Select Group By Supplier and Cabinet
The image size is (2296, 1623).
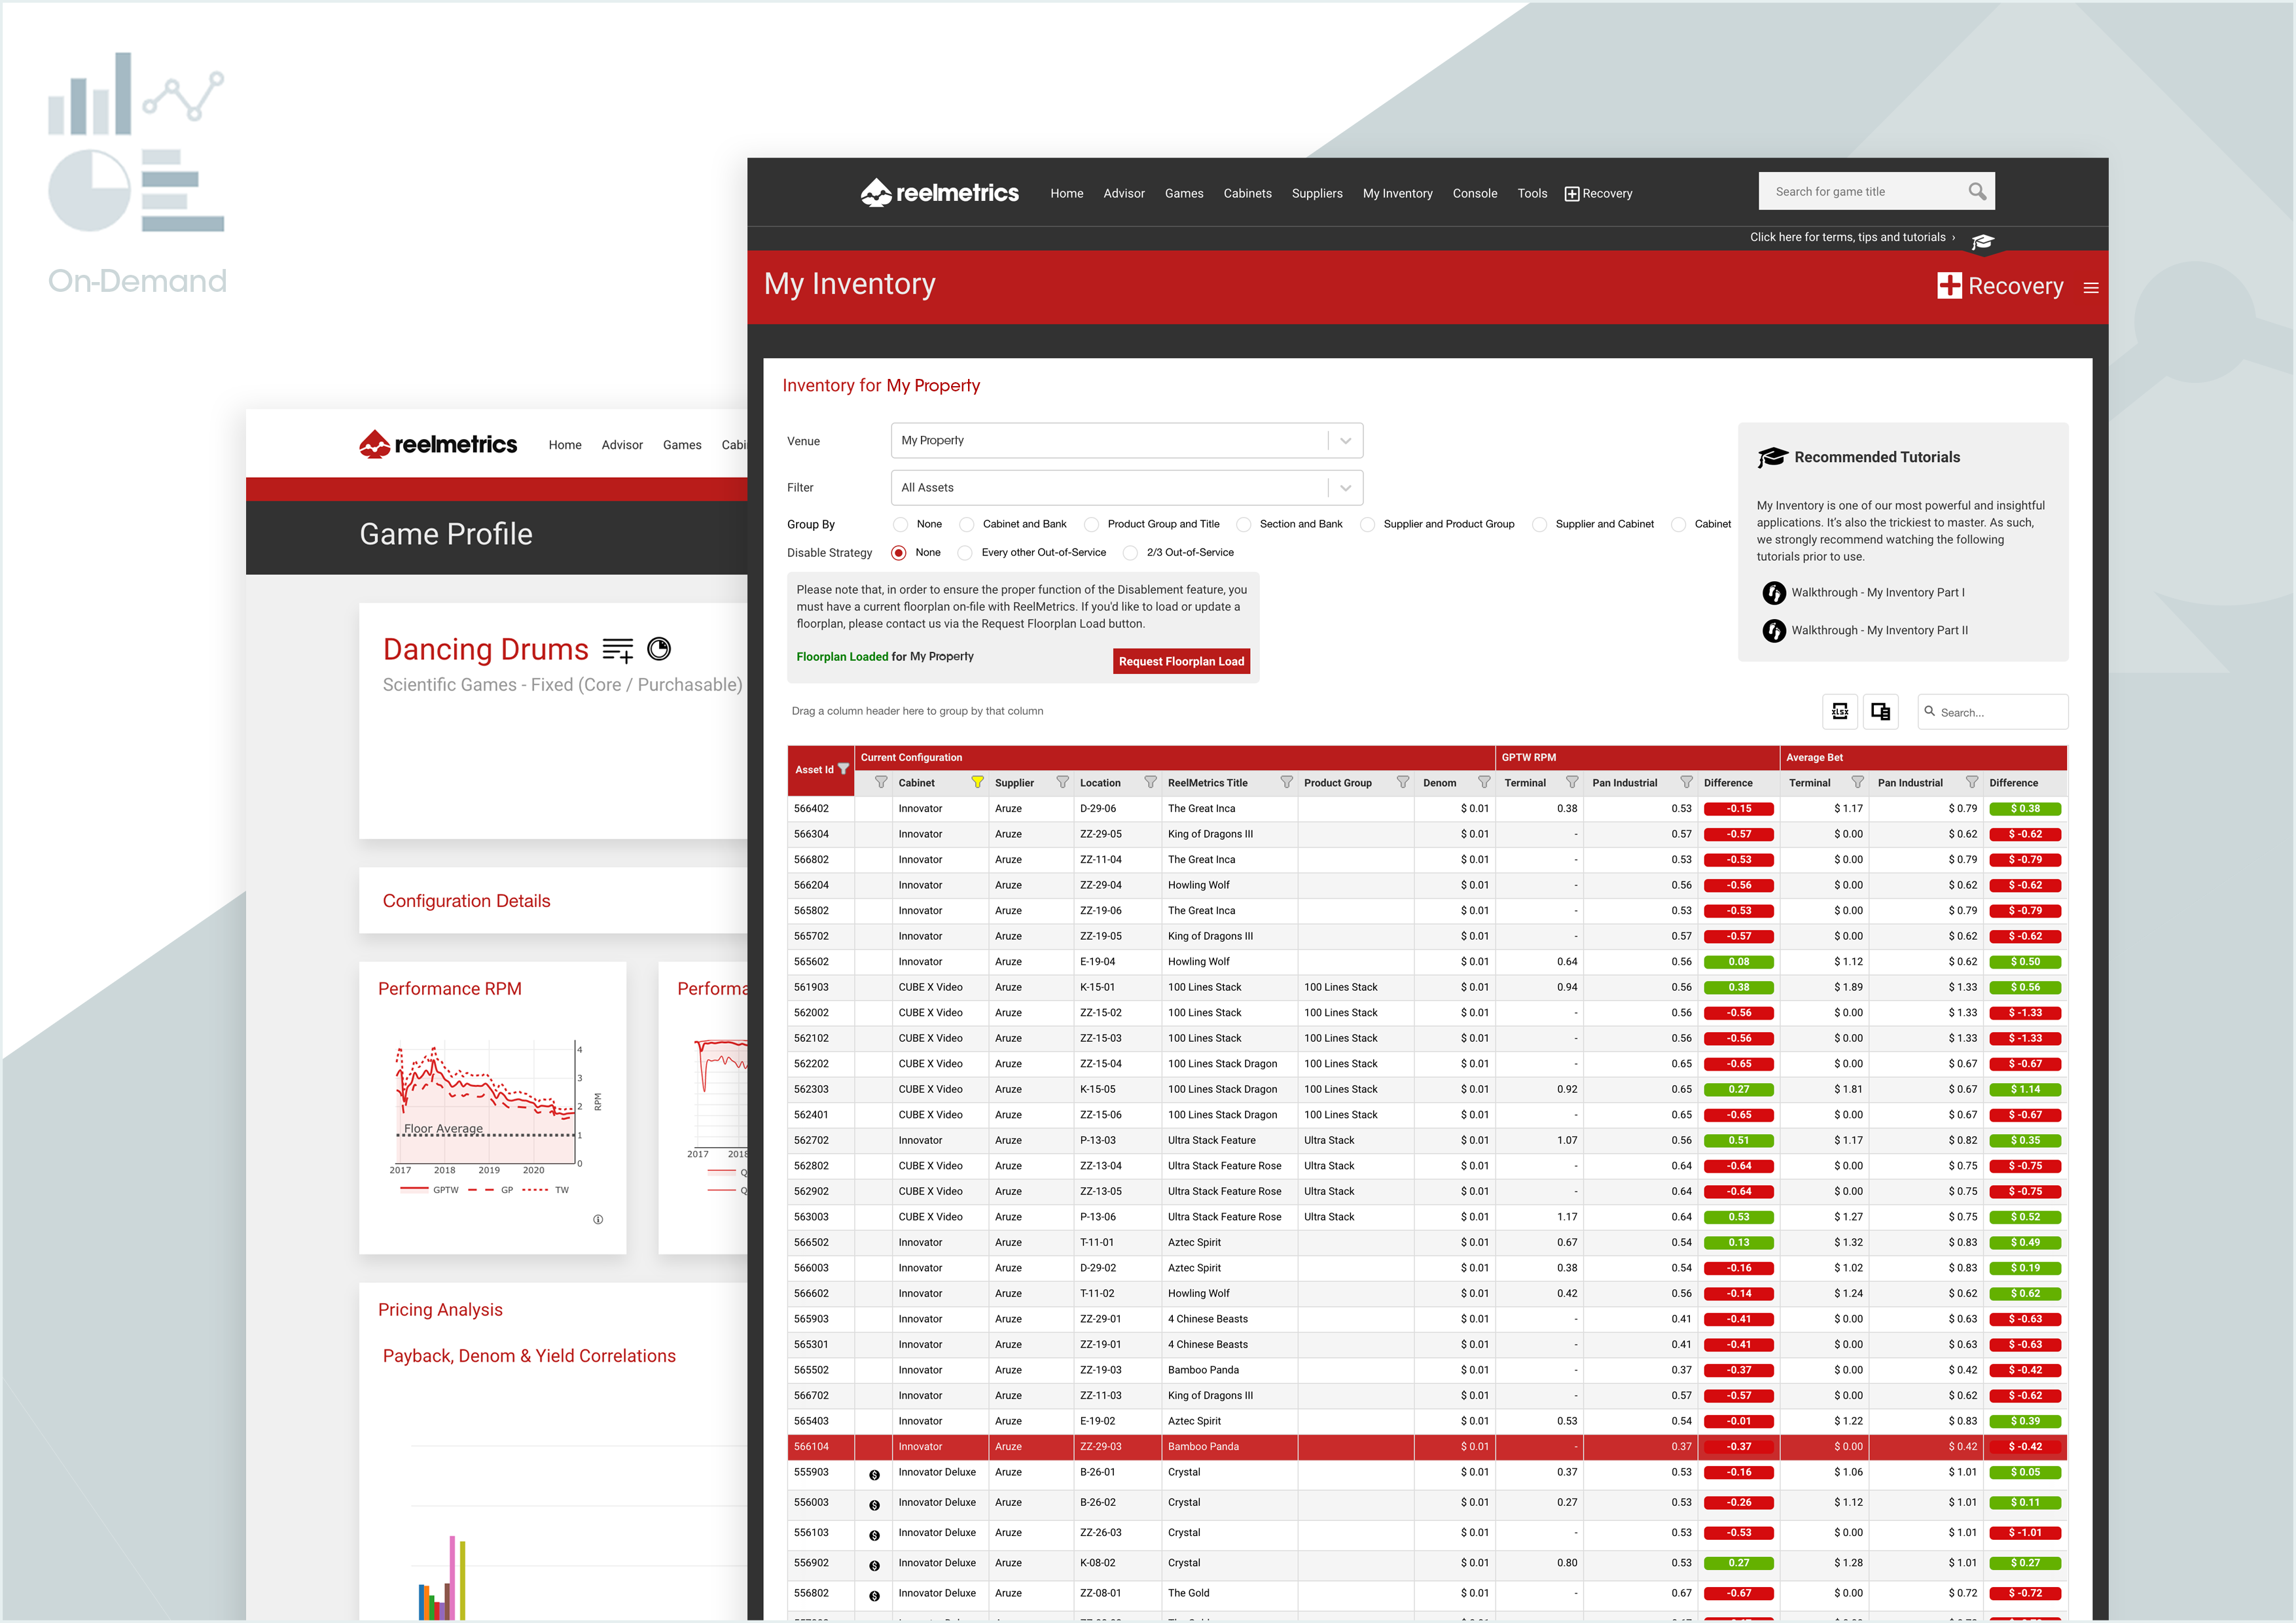click(1539, 524)
